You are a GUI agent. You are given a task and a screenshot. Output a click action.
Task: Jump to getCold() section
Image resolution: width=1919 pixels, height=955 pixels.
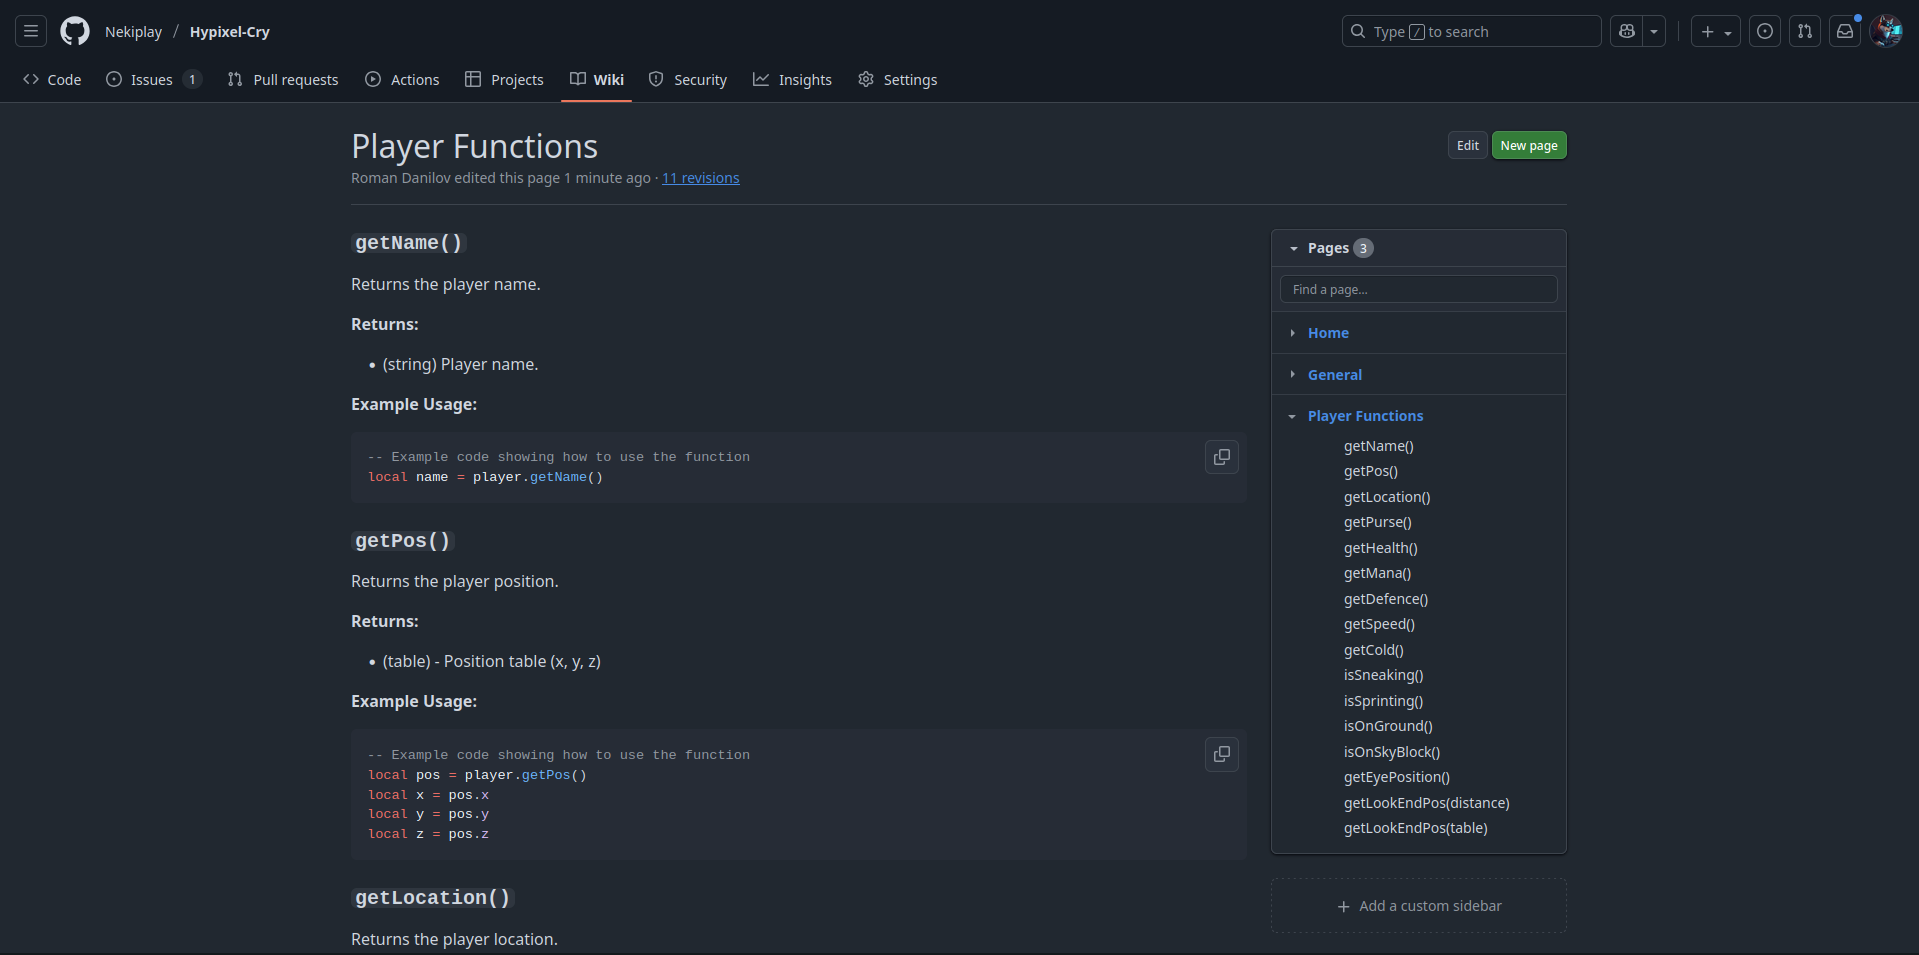click(1373, 650)
